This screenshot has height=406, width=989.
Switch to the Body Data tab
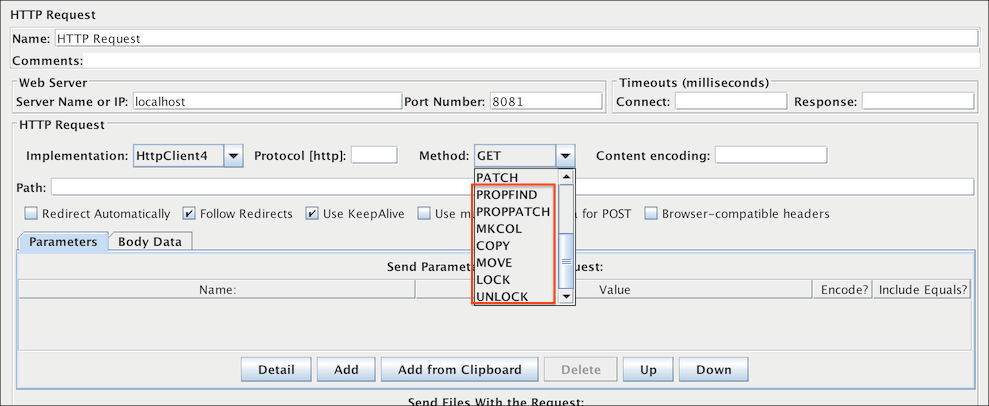[x=153, y=241]
